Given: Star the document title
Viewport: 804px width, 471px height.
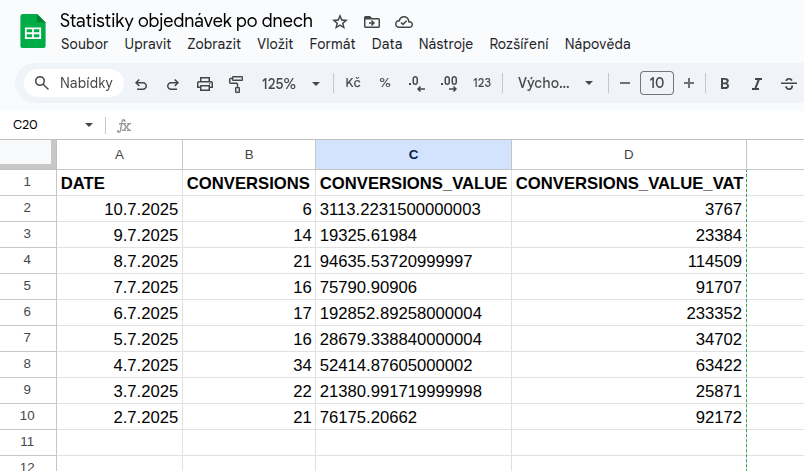Looking at the screenshot, I should [x=339, y=23].
